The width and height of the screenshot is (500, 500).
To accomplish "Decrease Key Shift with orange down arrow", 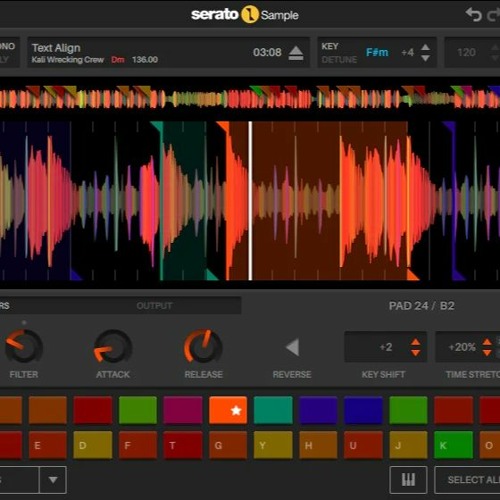I will [416, 353].
